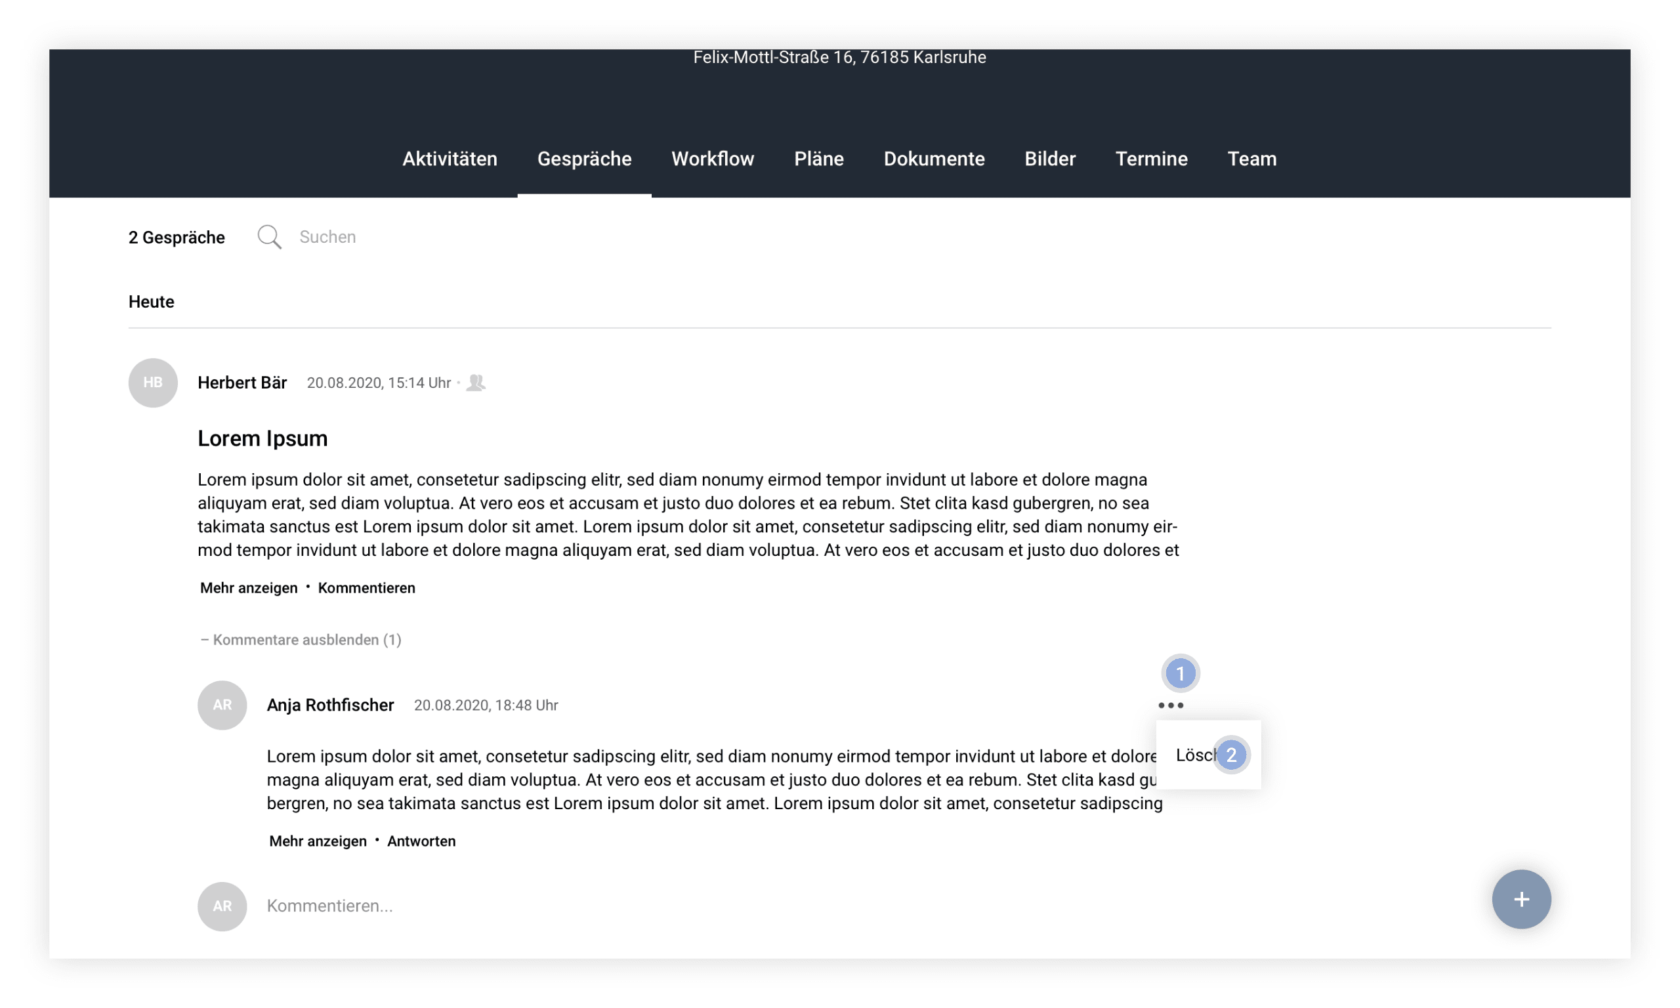Click Kommentieren under Herbert Bär's post
Screen dimensions: 1680x1008
coord(366,588)
